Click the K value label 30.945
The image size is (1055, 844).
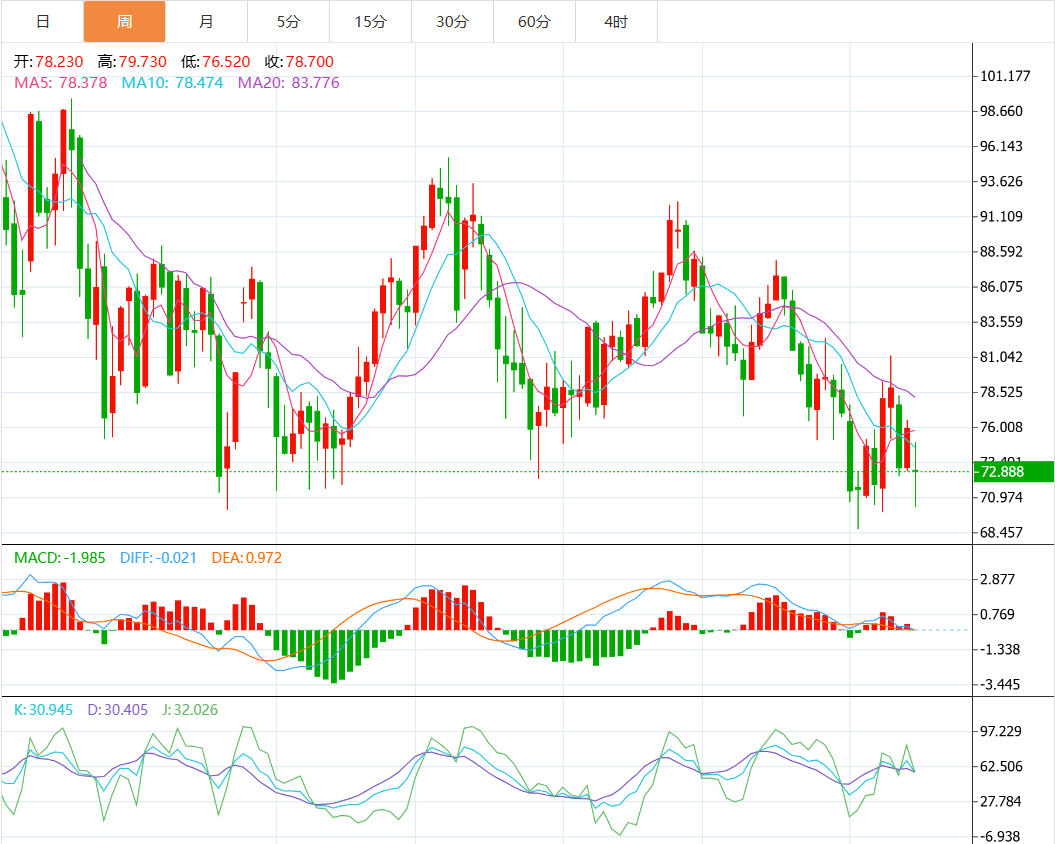(45, 710)
